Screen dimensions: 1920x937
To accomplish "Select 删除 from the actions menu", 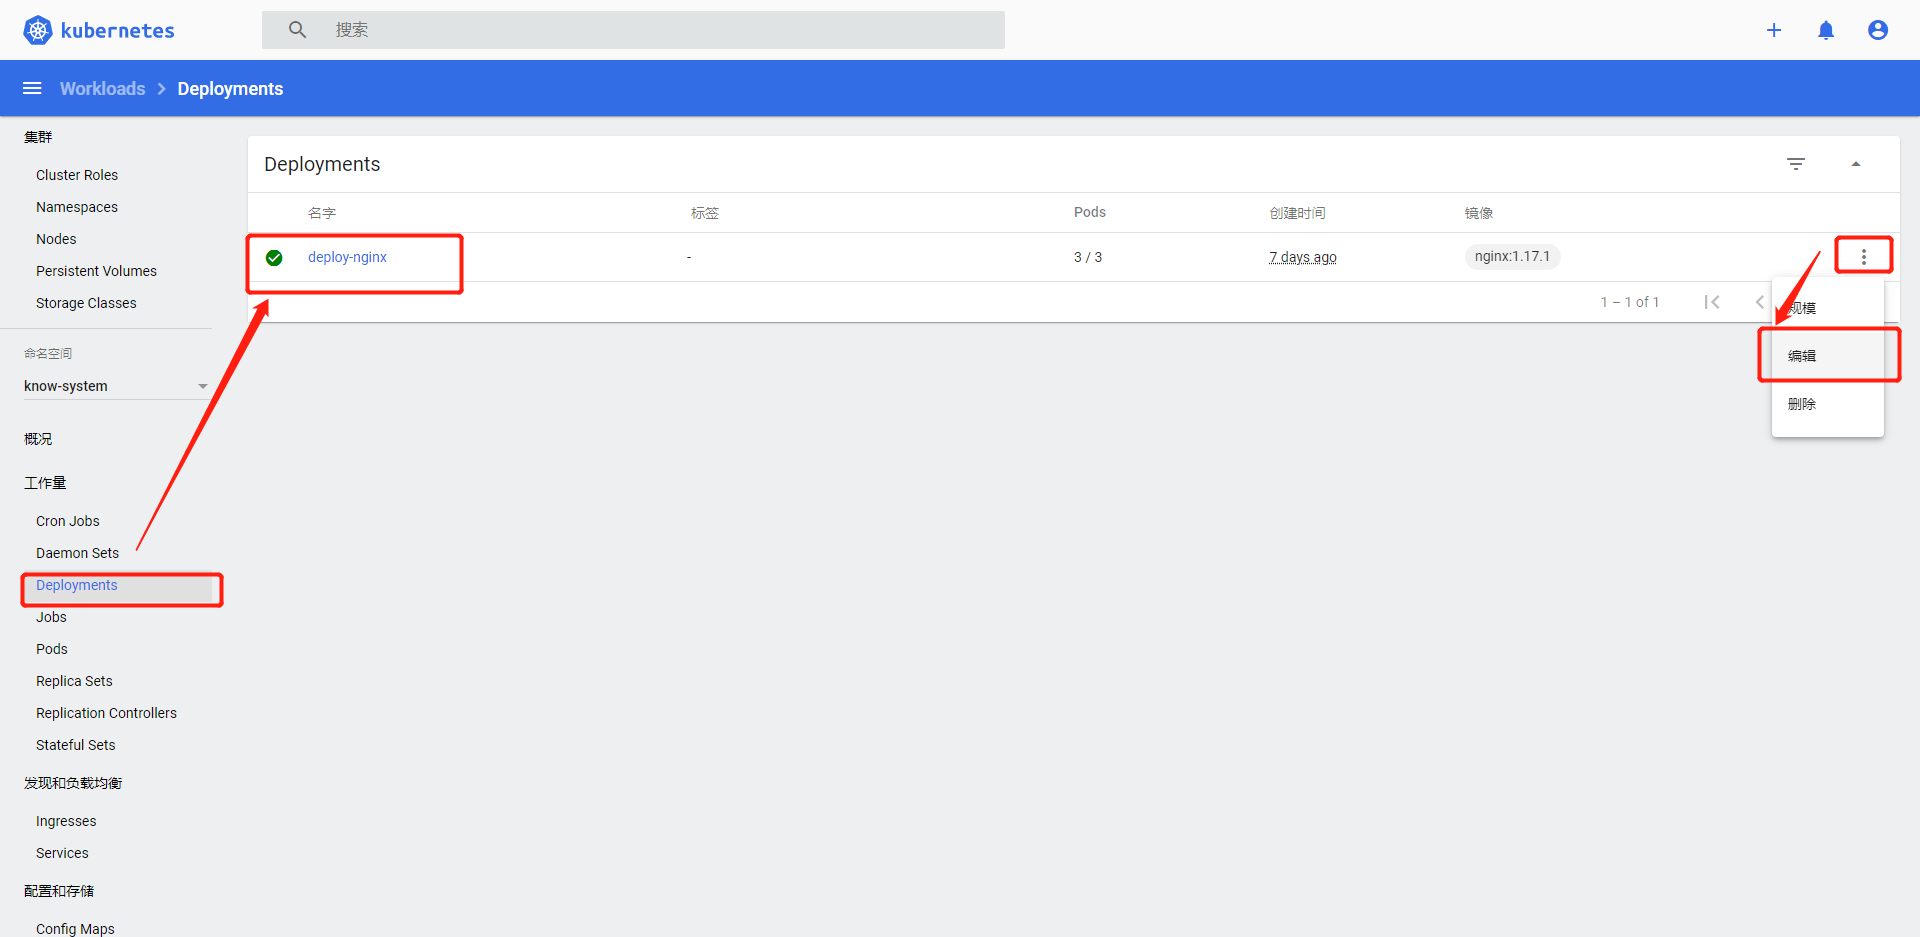I will (1801, 403).
